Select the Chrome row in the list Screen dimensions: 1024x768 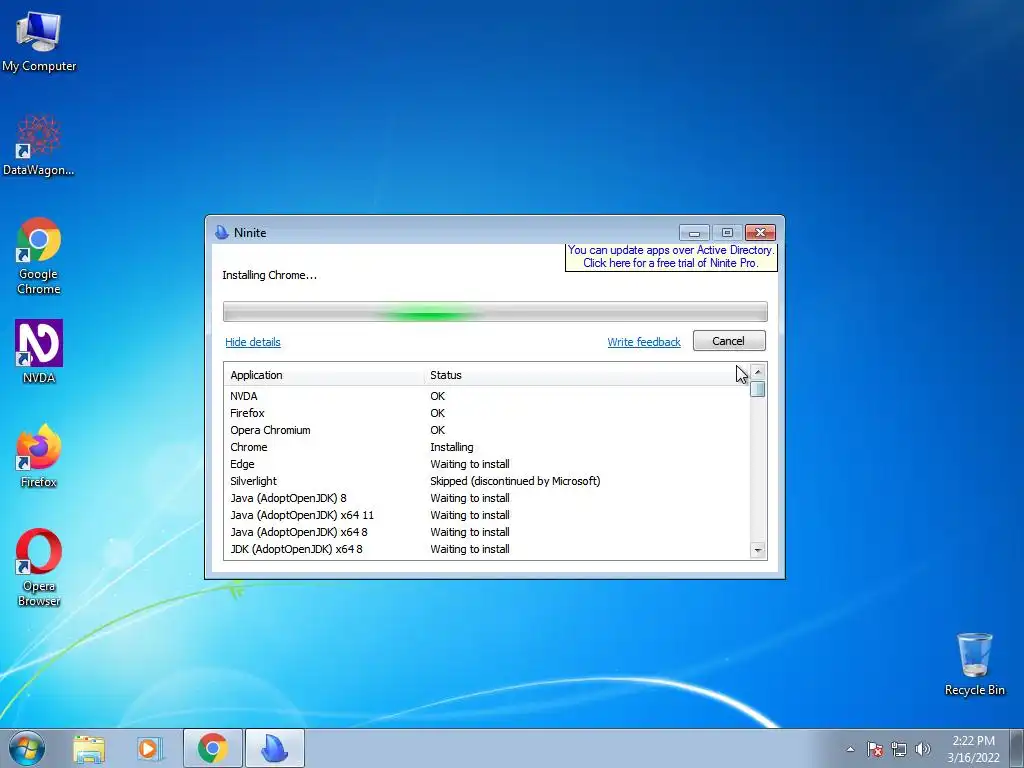(487, 447)
